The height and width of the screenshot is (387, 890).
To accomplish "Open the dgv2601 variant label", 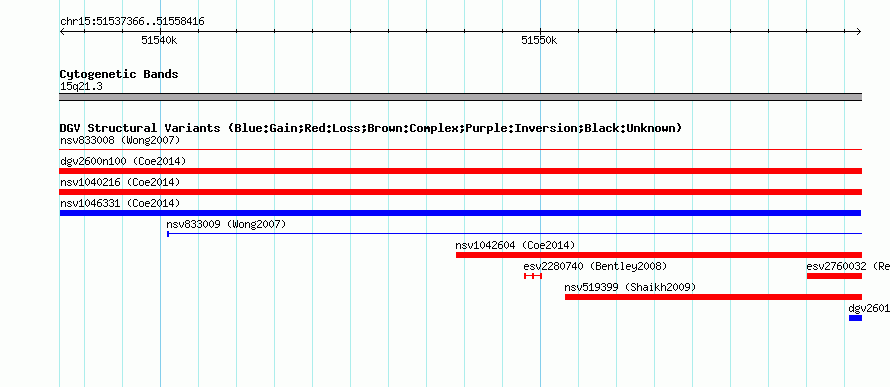I will point(868,308).
